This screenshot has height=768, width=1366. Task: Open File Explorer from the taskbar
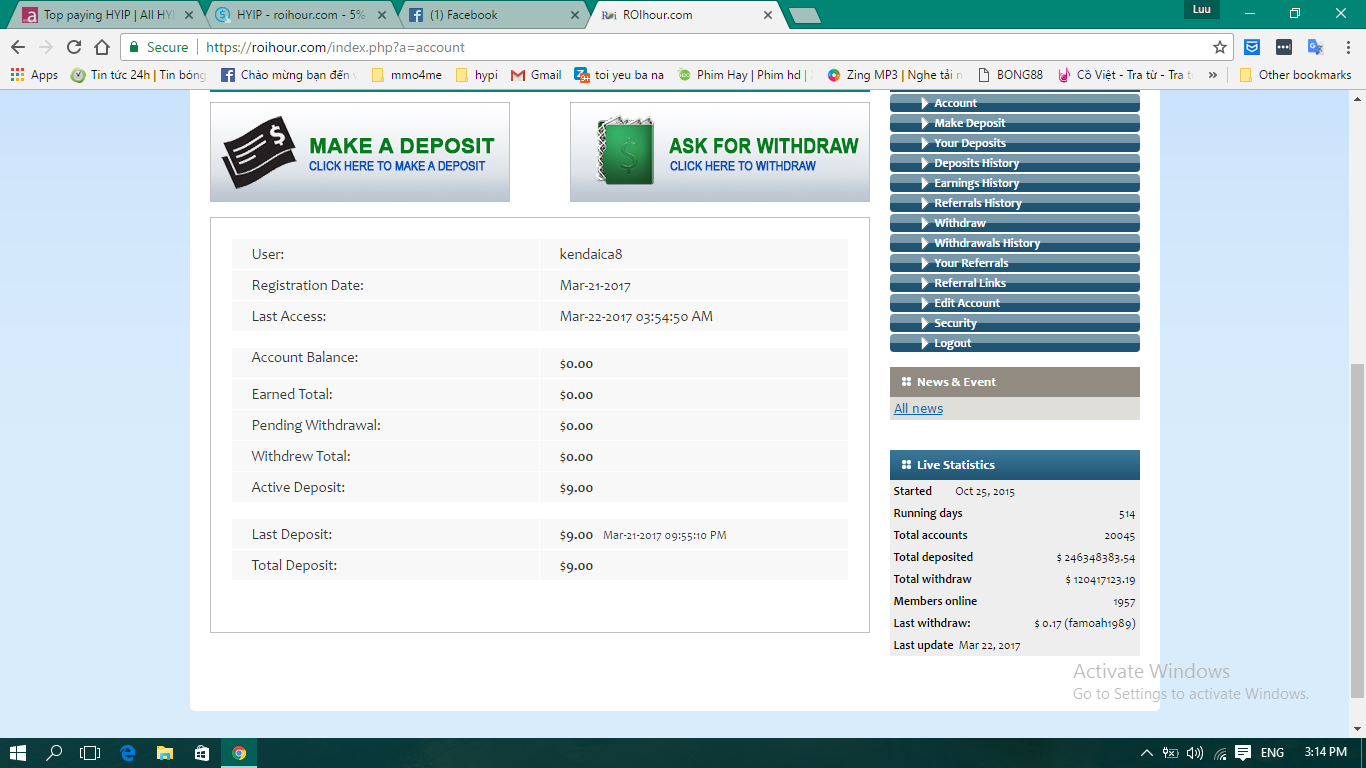[x=165, y=753]
